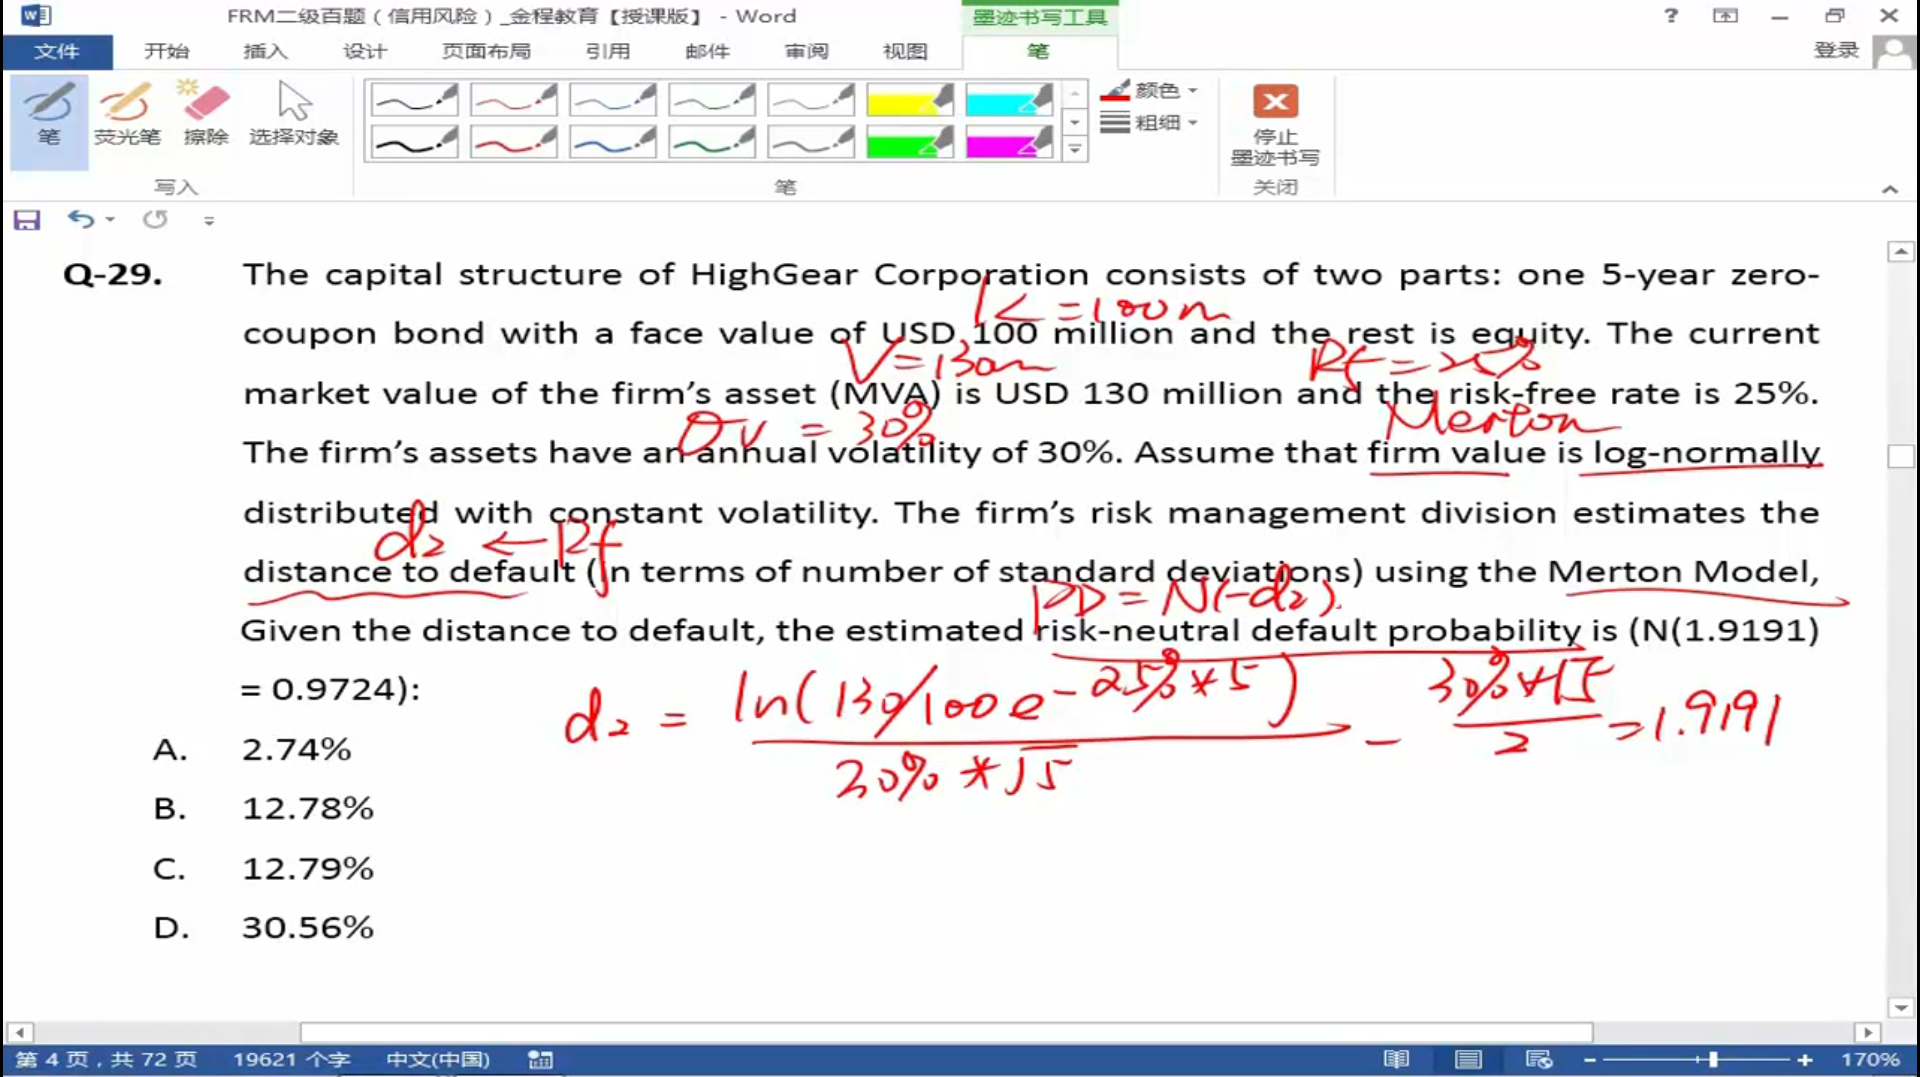Zoom in with the plus button
1920x1077 pixels.
pyautogui.click(x=1805, y=1060)
